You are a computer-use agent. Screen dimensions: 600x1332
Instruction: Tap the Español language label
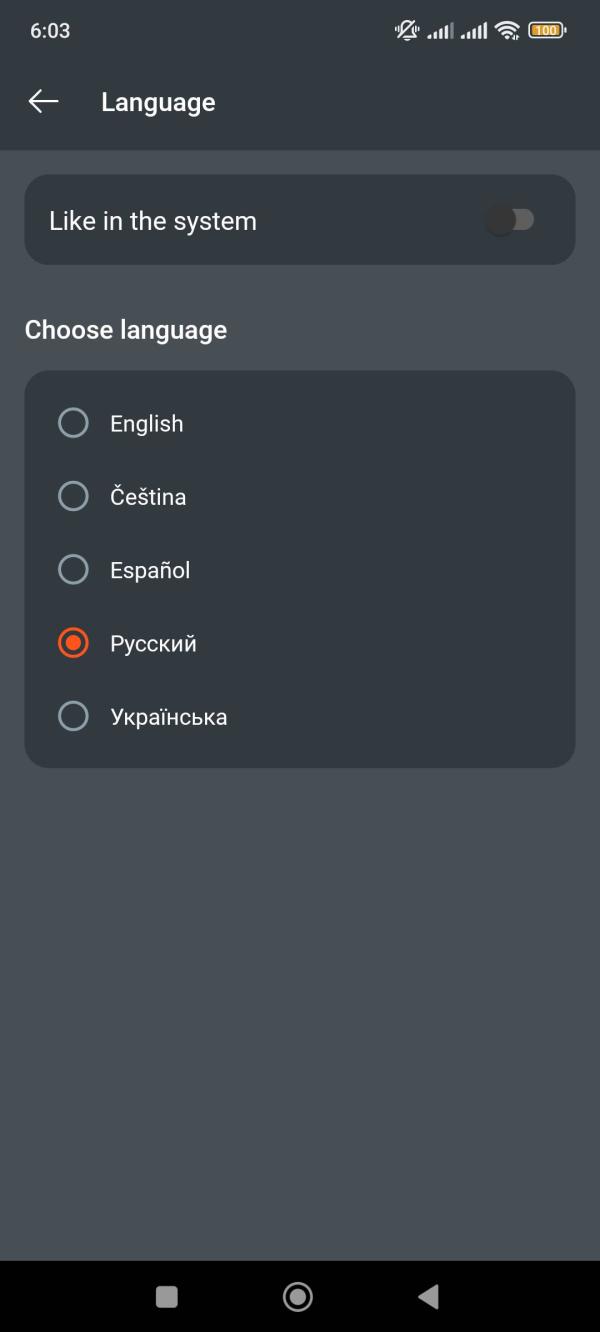click(x=150, y=571)
